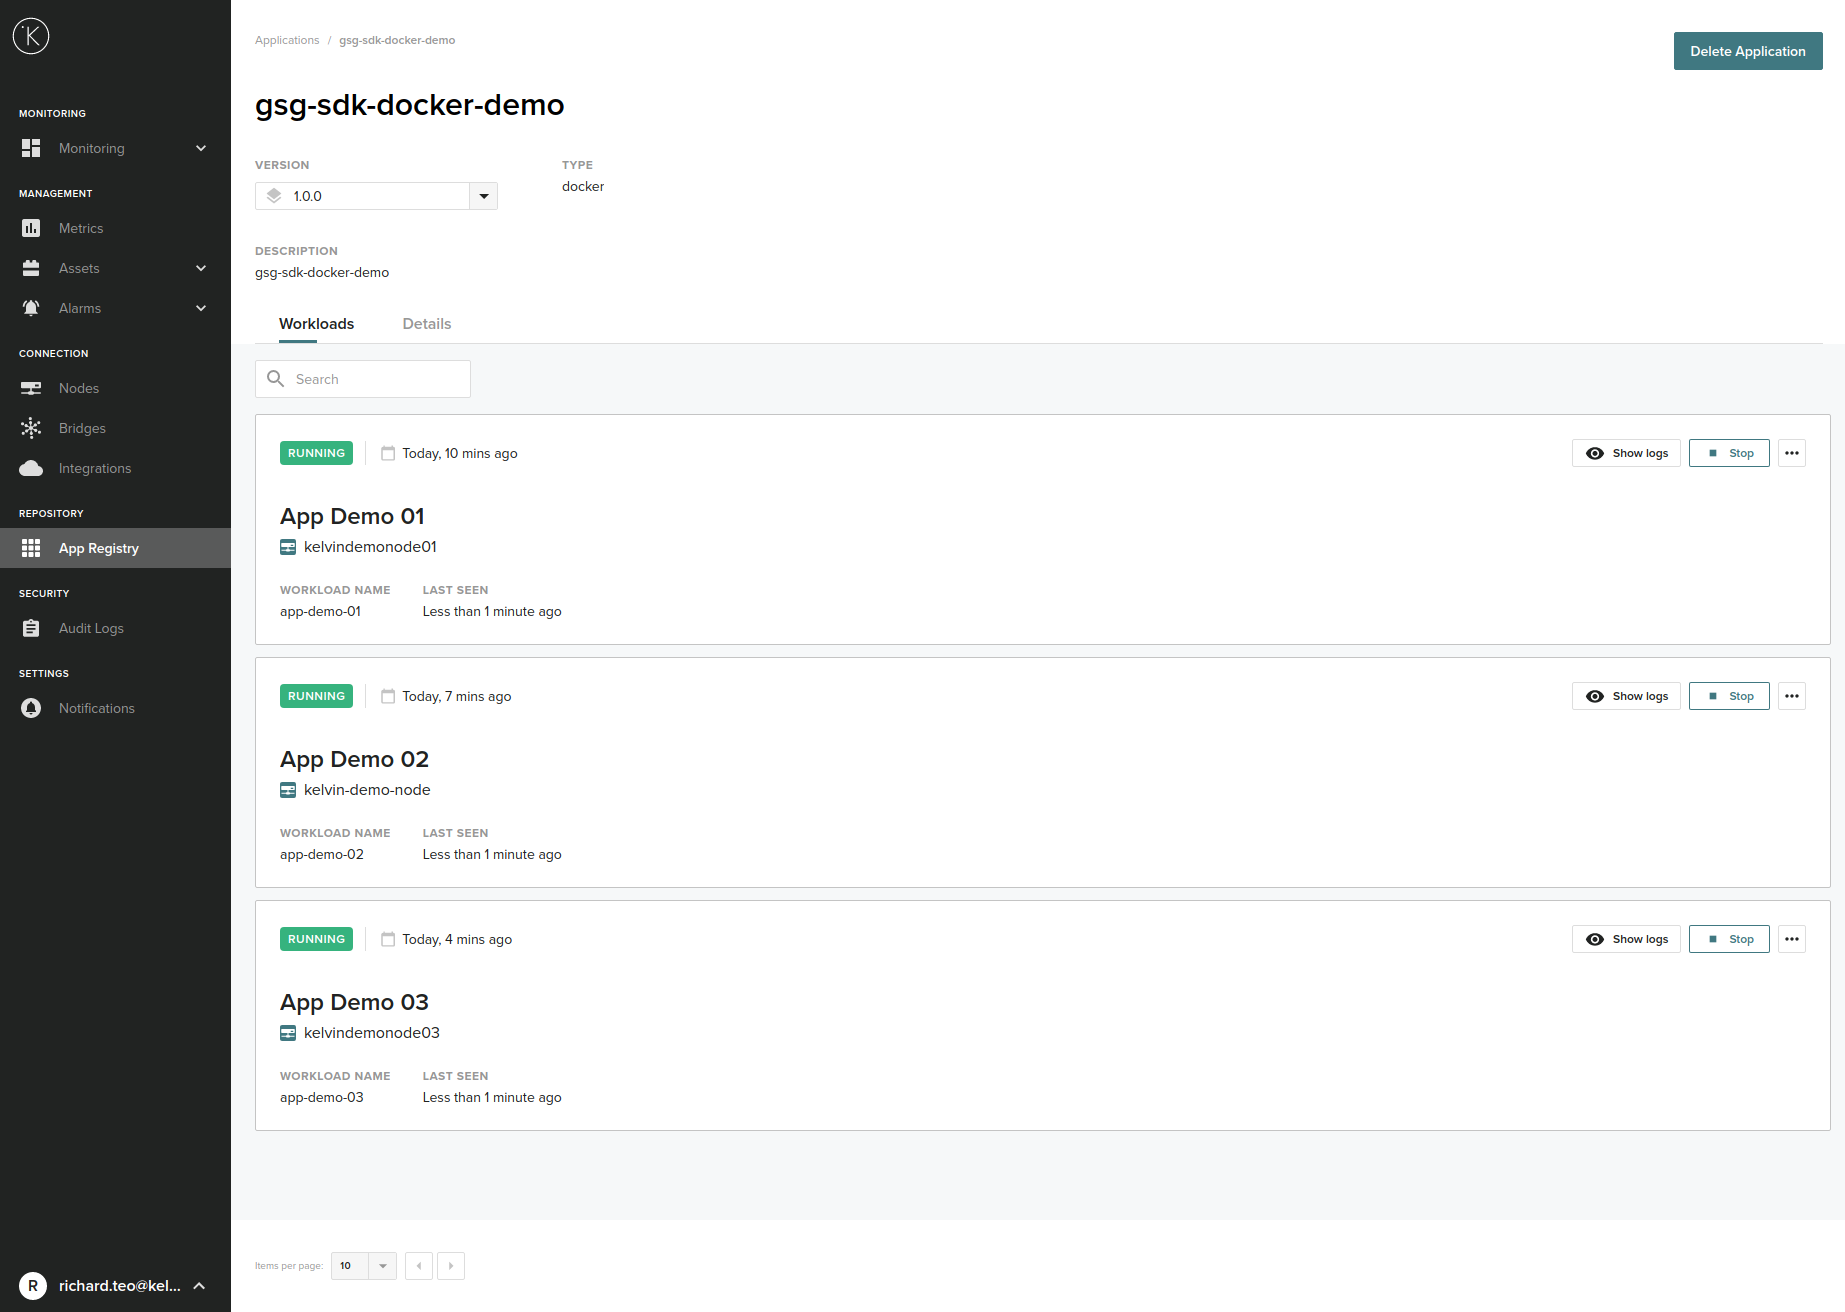The width and height of the screenshot is (1845, 1312).
Task: Open more options for App Demo 03
Action: [x=1791, y=939]
